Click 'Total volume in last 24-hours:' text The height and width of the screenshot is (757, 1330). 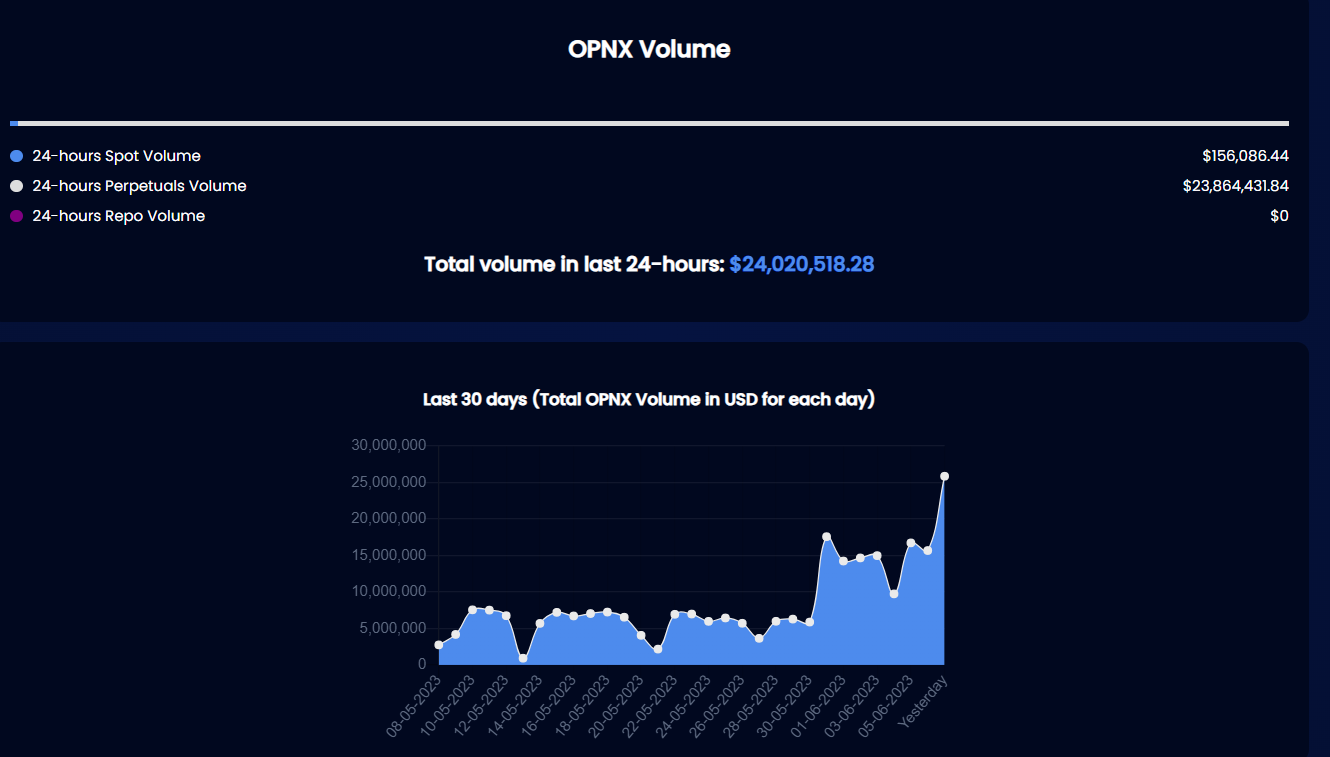click(574, 264)
